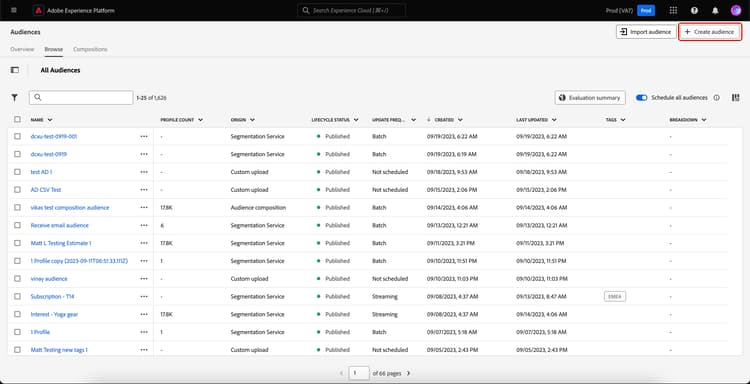Open the Interest - Yoga gear audience link
750x384 pixels.
pos(54,314)
